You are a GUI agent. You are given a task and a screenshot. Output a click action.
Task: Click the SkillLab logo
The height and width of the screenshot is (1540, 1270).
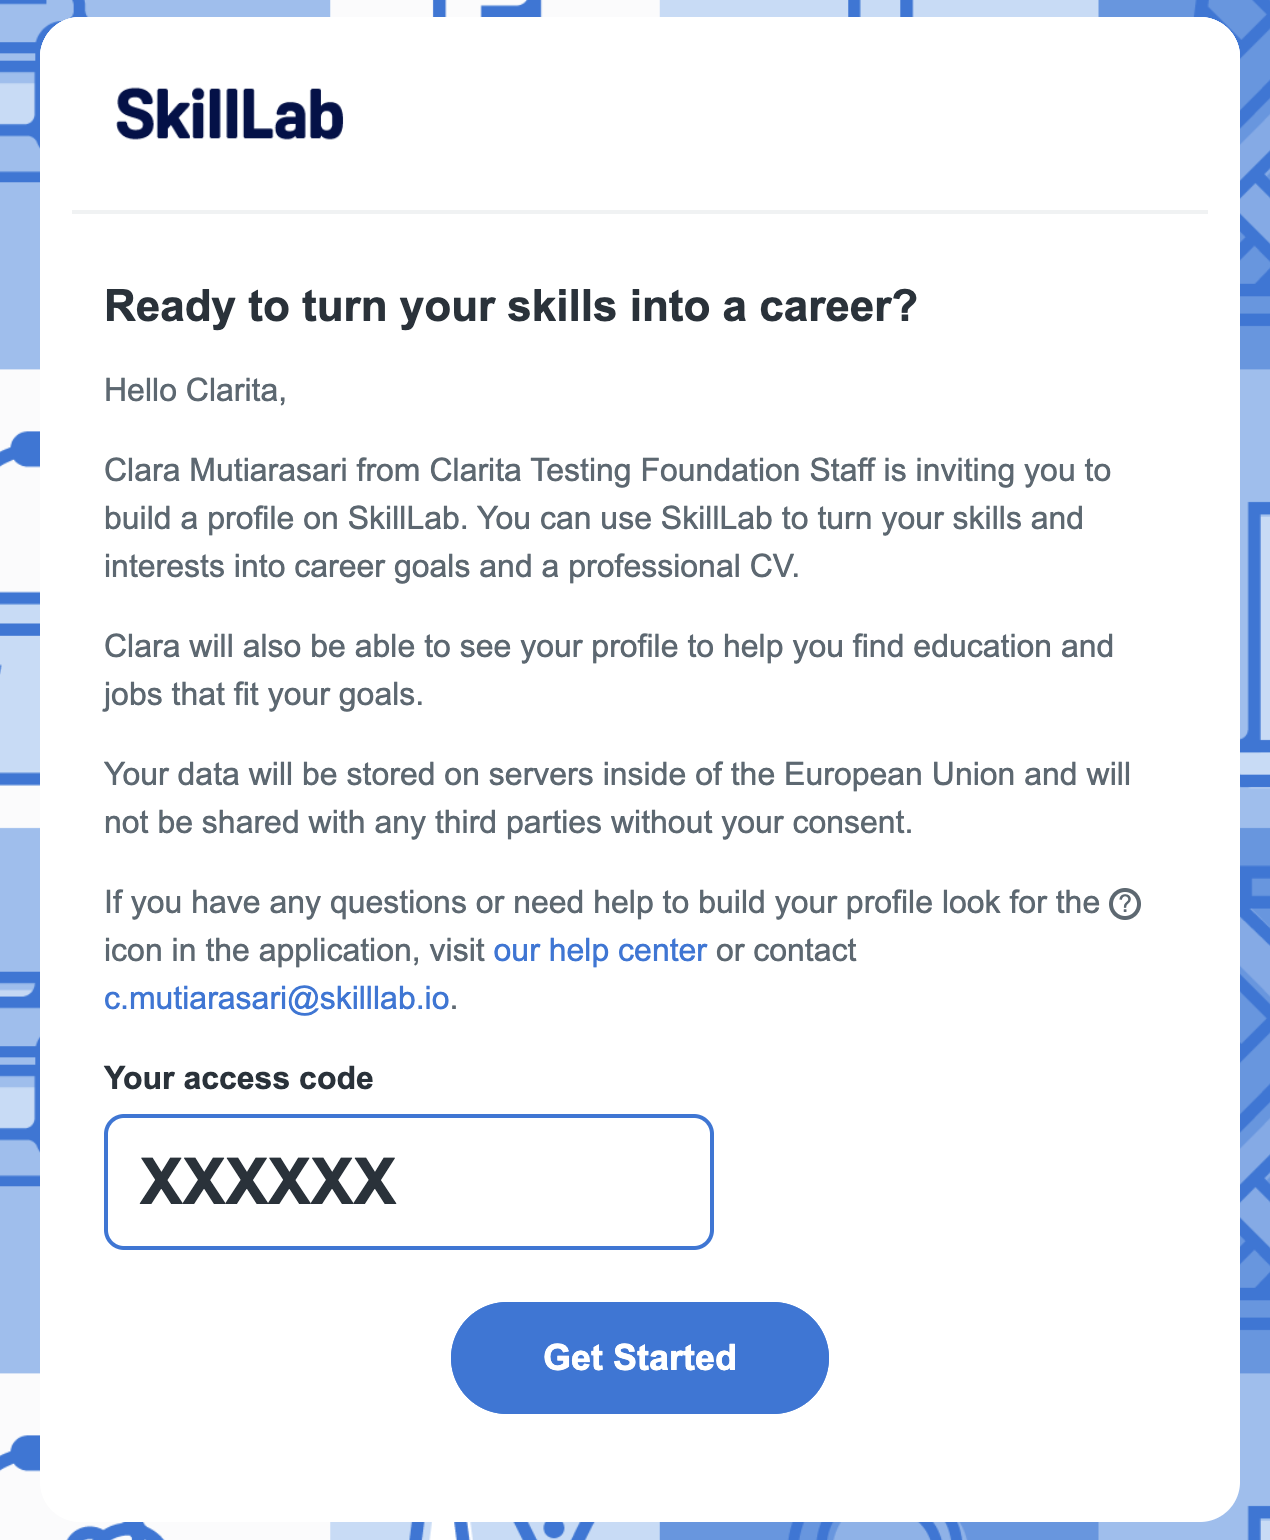click(229, 114)
